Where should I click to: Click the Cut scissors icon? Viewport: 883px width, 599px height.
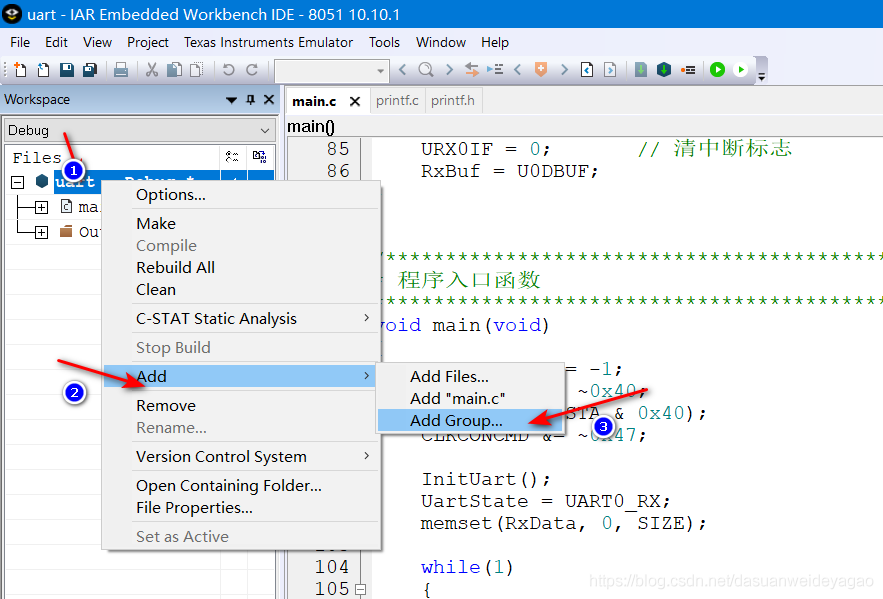pos(151,70)
